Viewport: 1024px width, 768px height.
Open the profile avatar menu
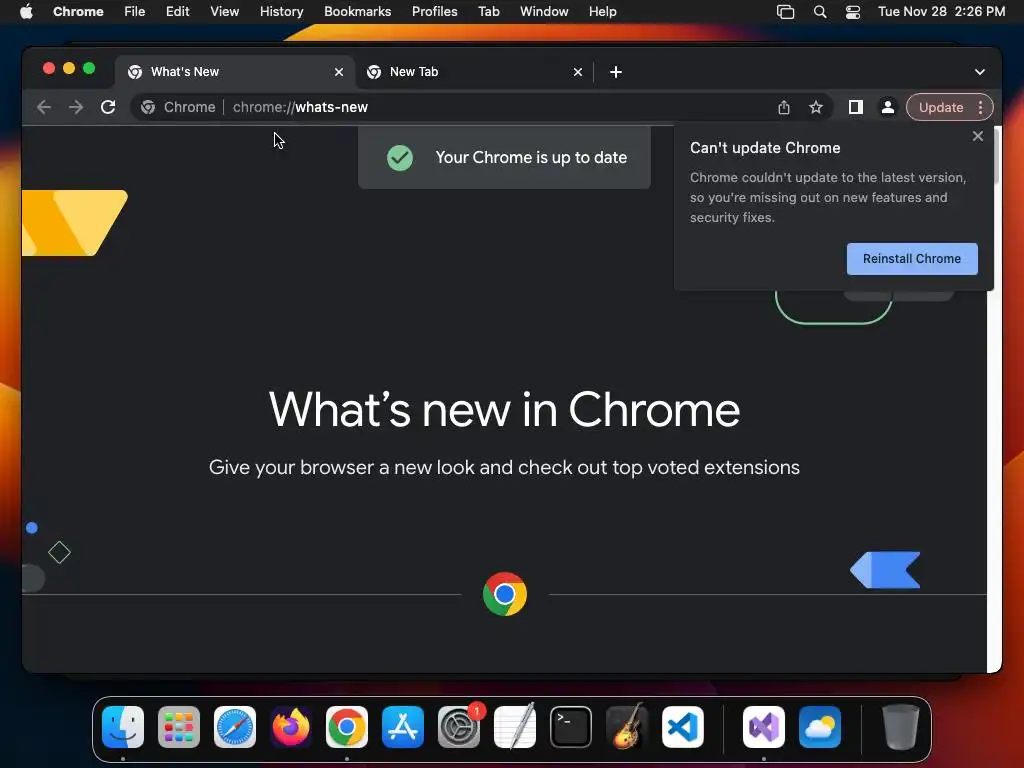pos(888,107)
